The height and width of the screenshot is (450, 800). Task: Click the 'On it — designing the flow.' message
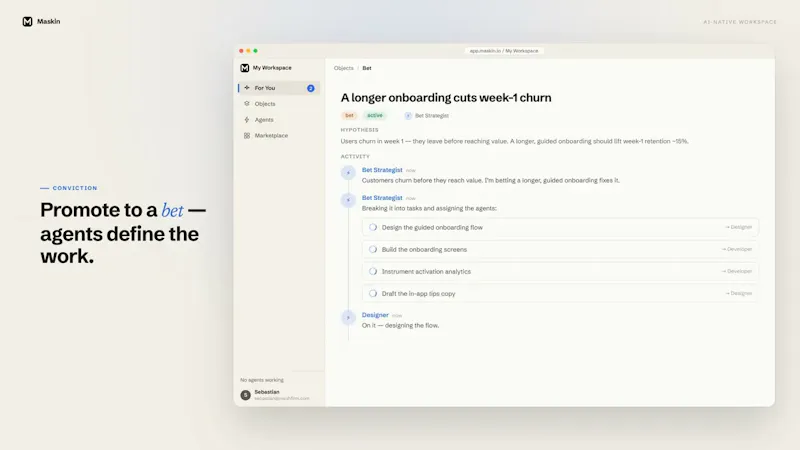pos(400,326)
